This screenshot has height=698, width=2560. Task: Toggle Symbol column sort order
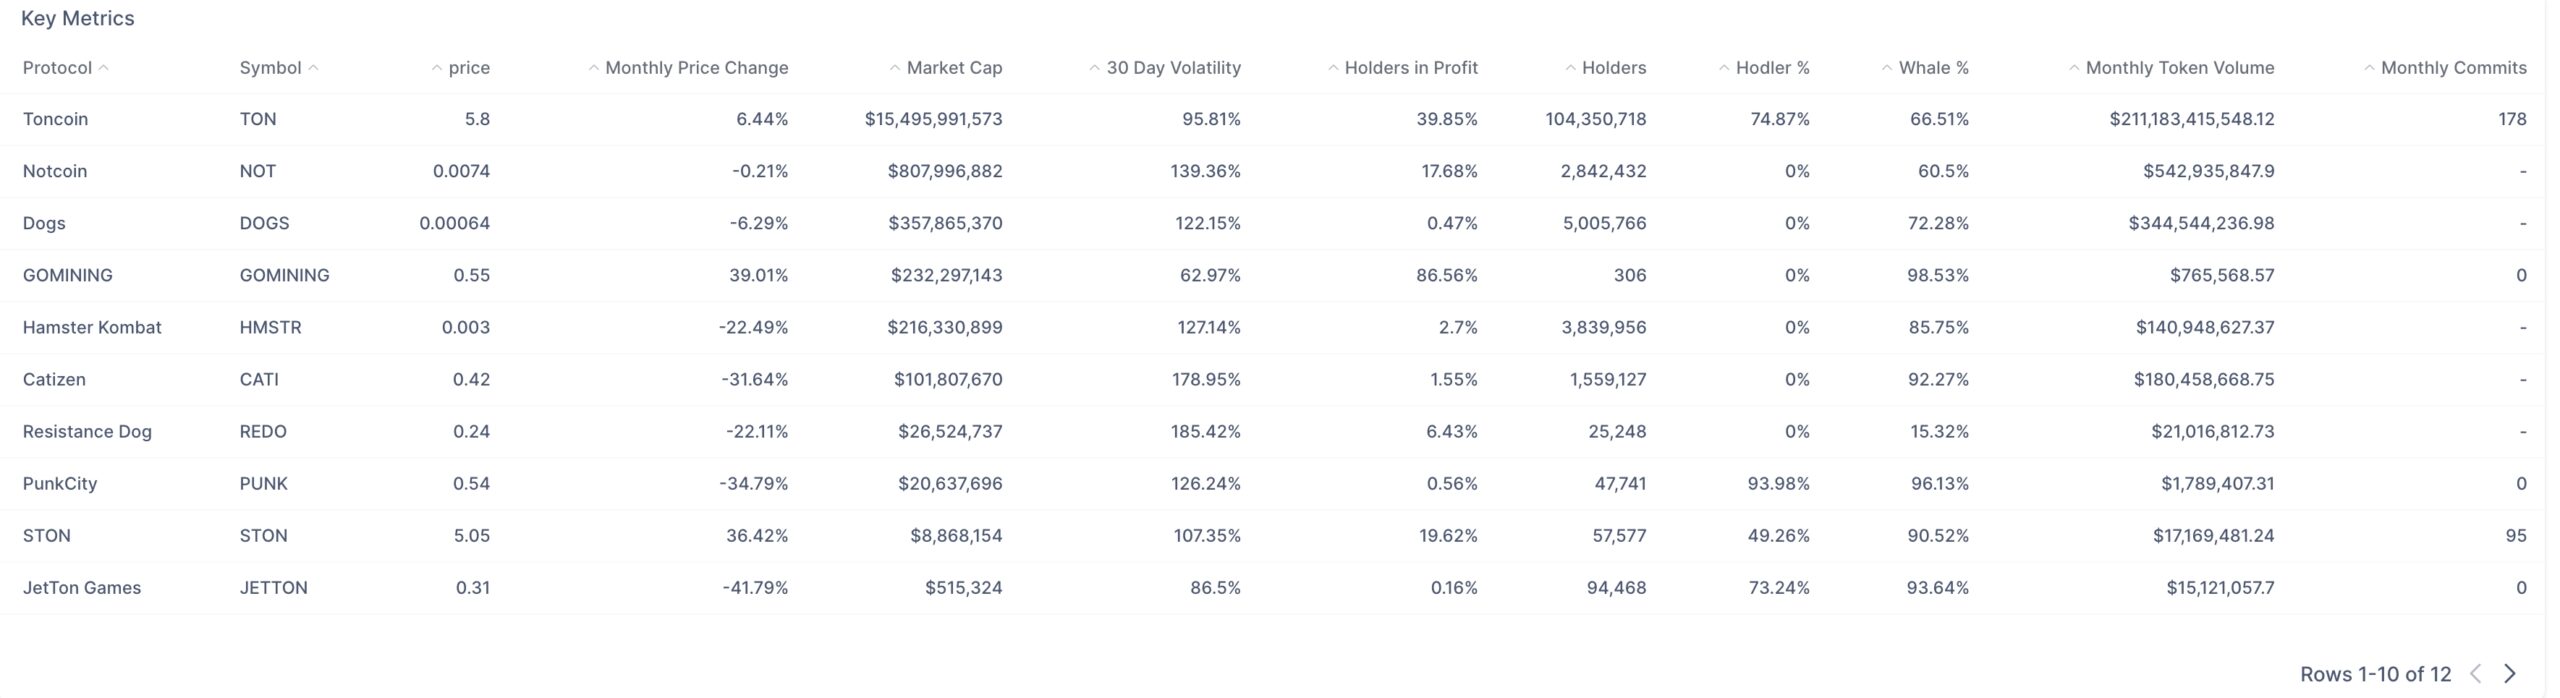tap(315, 67)
